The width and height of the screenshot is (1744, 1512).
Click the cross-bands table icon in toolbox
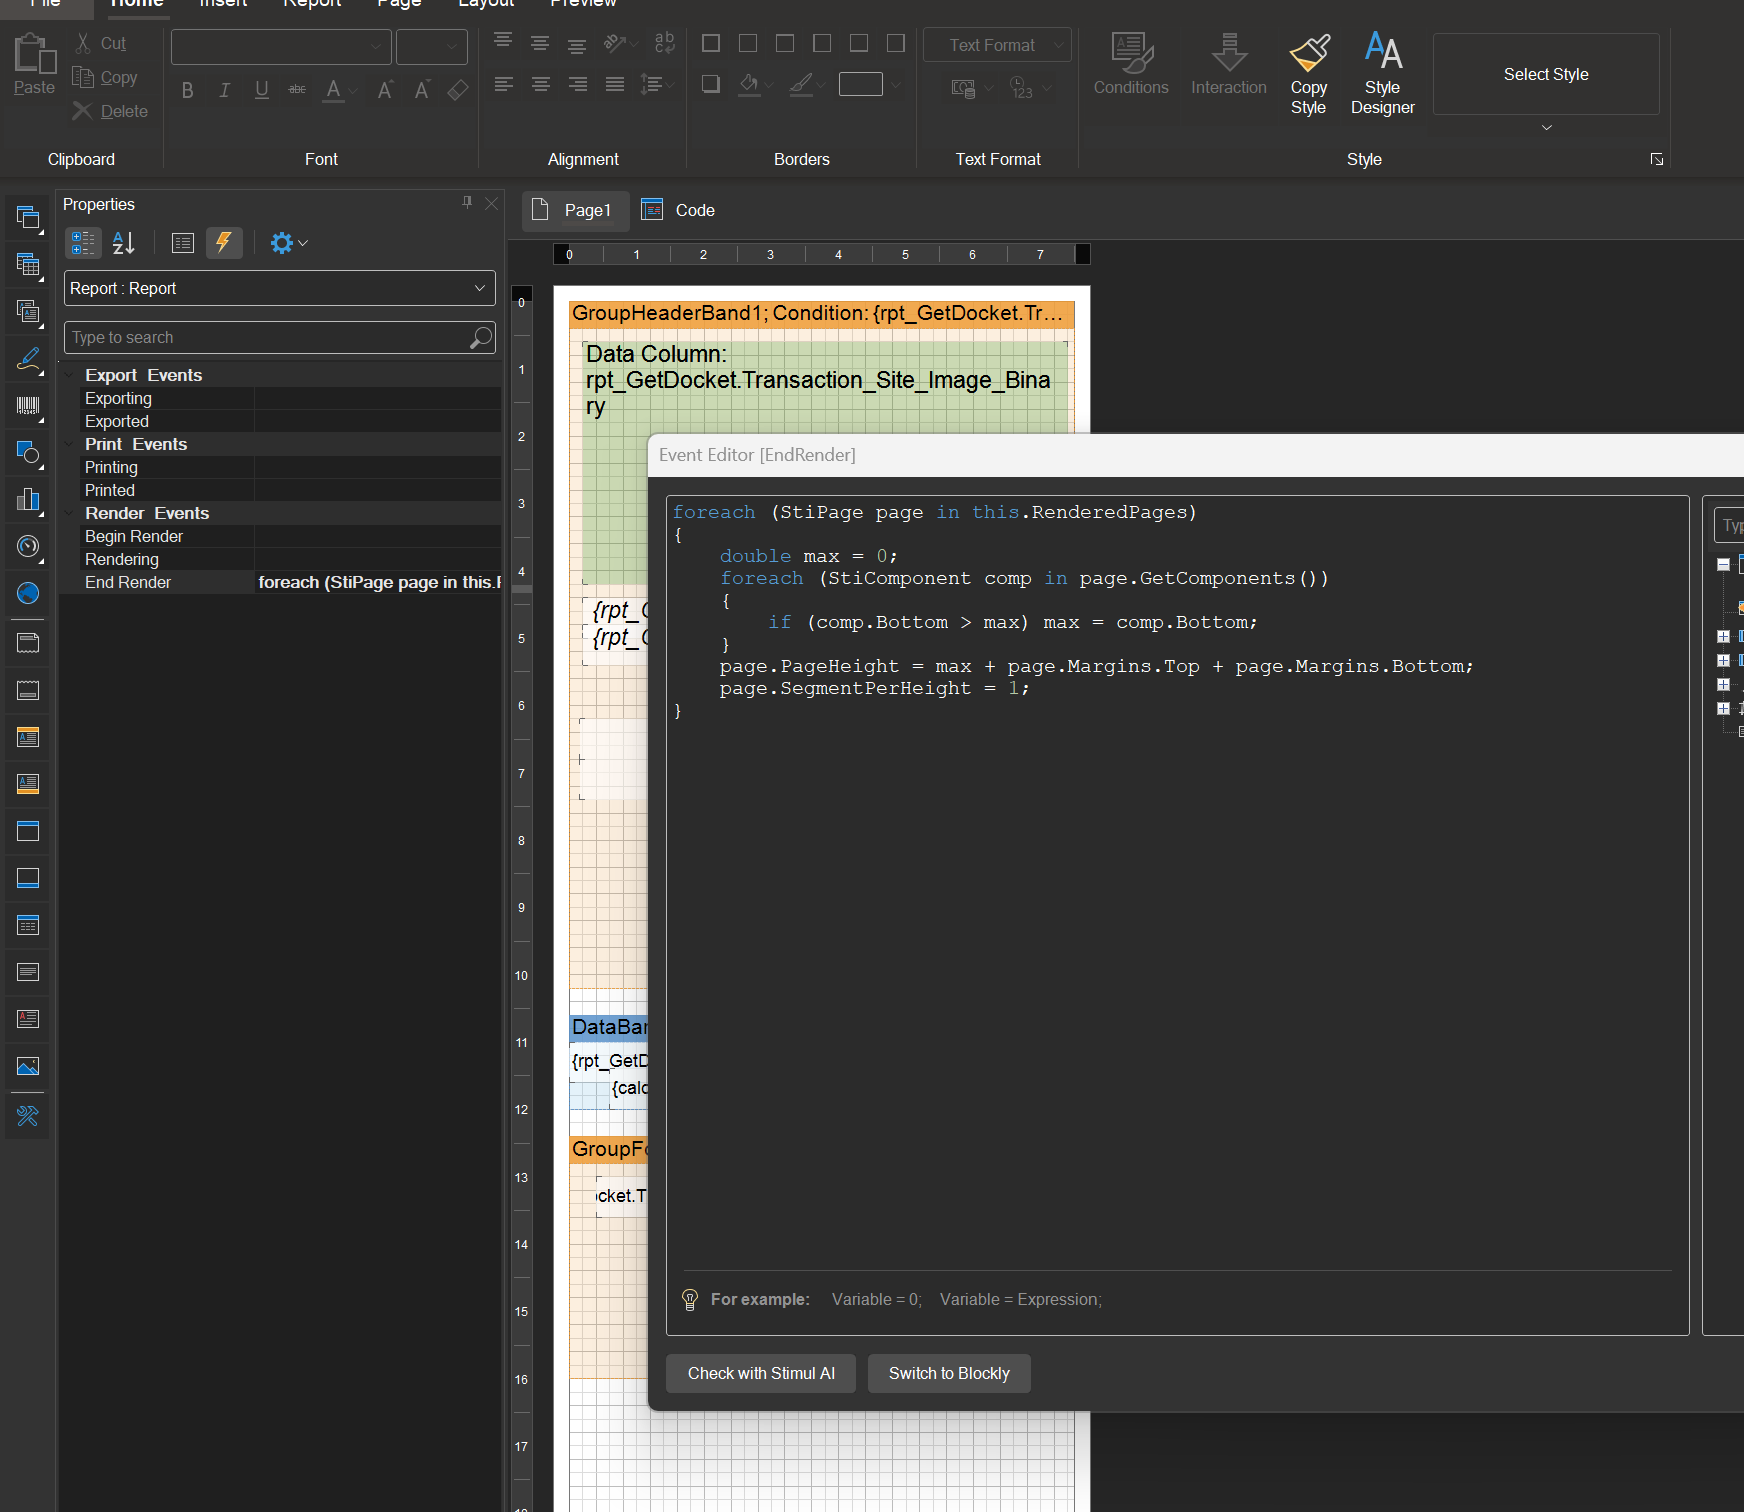pyautogui.click(x=28, y=265)
